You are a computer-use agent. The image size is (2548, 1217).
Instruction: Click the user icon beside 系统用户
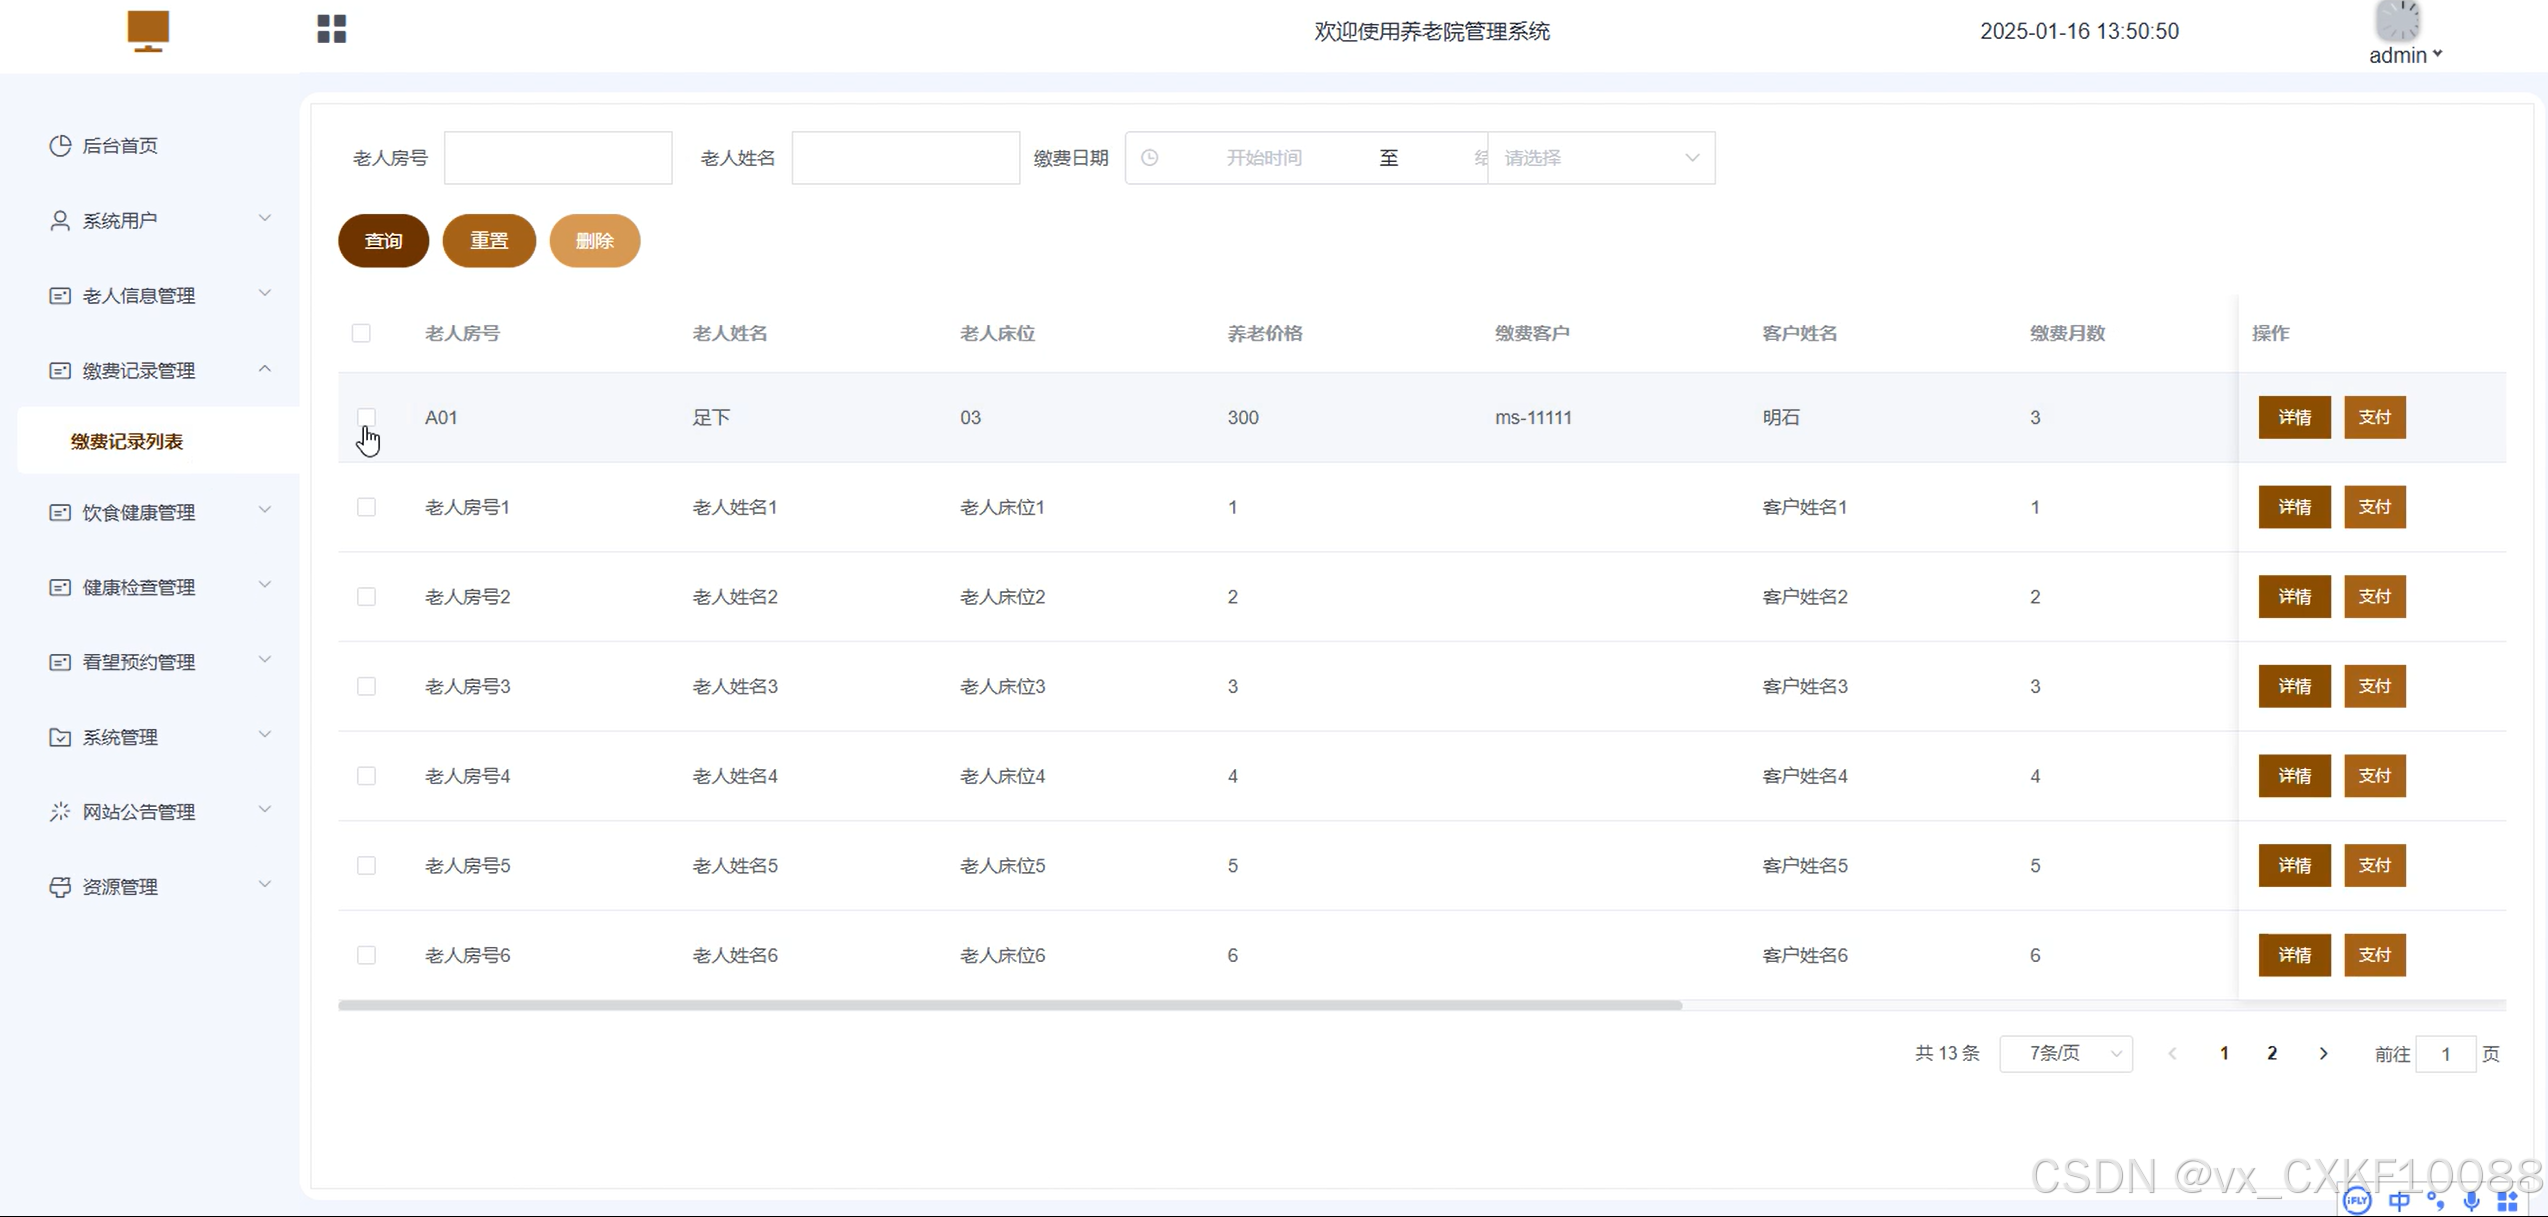[60, 221]
